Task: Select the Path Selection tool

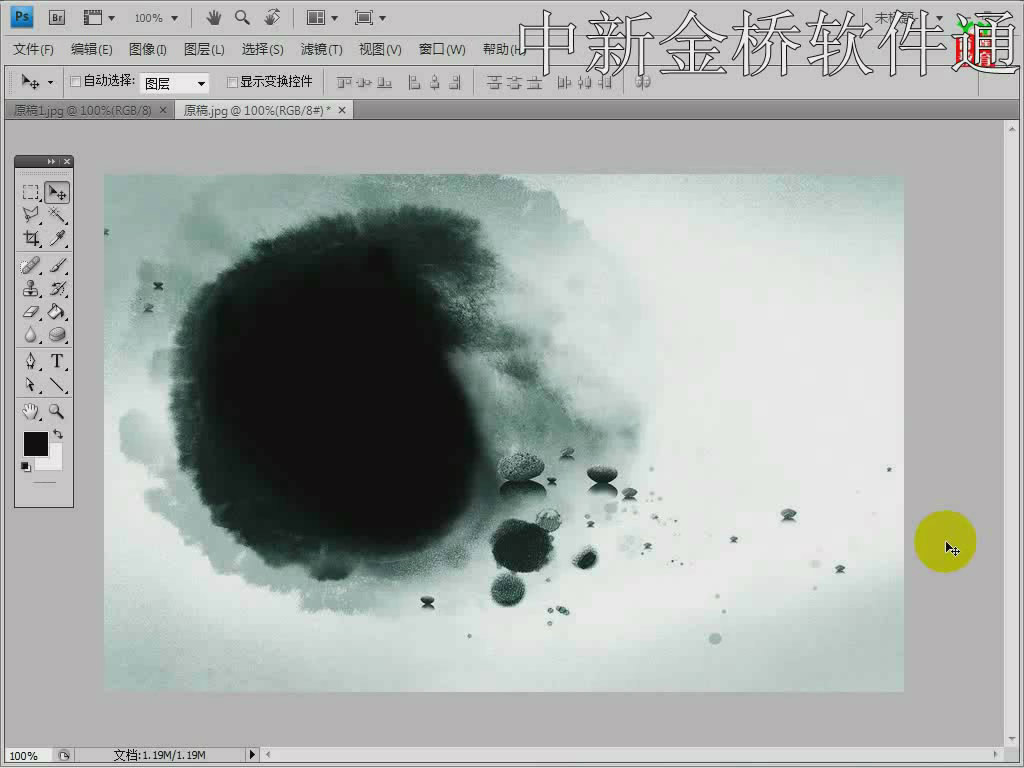Action: tap(31, 385)
